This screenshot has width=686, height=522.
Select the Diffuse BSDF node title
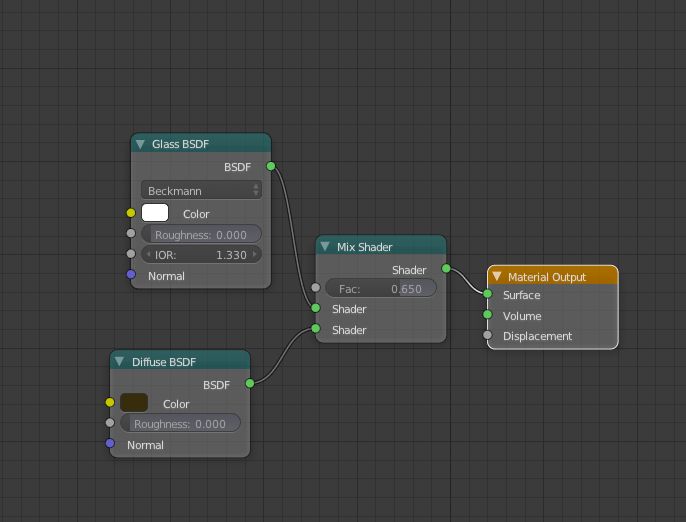[164, 362]
